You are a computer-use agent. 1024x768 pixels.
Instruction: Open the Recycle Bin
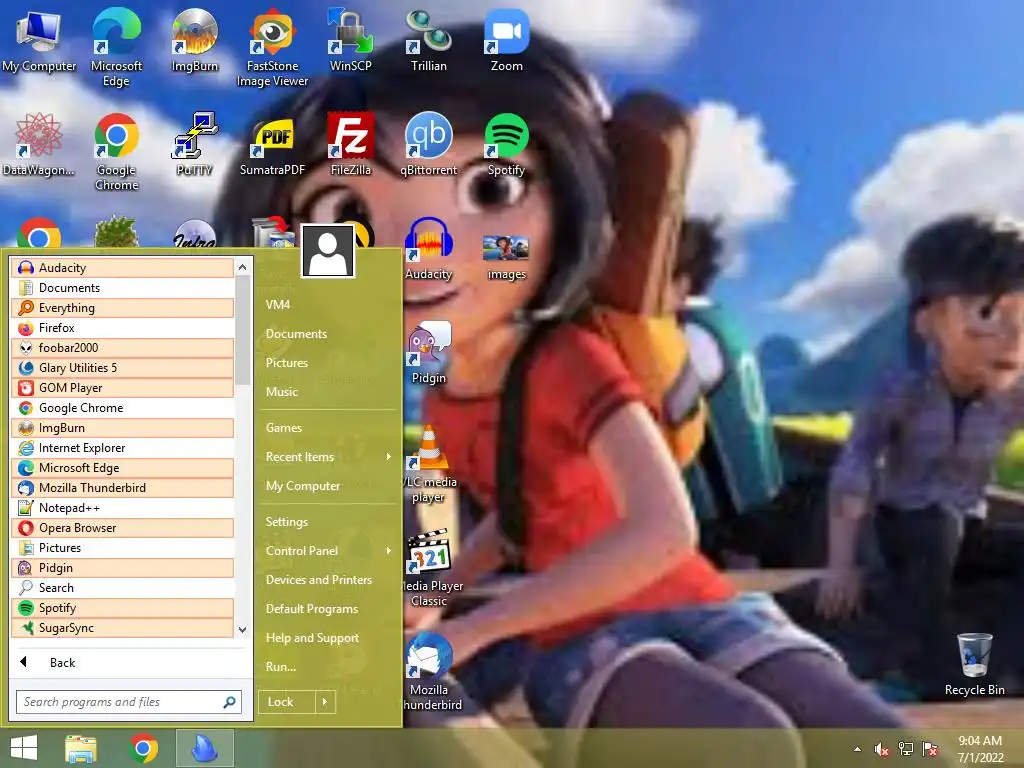[974, 665]
